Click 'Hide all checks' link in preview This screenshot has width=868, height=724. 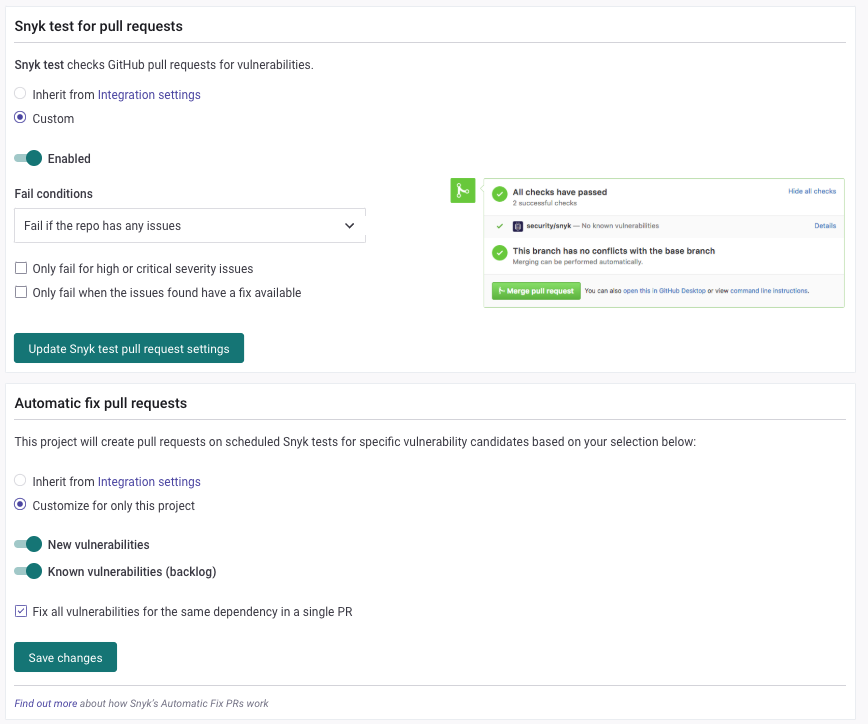[811, 191]
